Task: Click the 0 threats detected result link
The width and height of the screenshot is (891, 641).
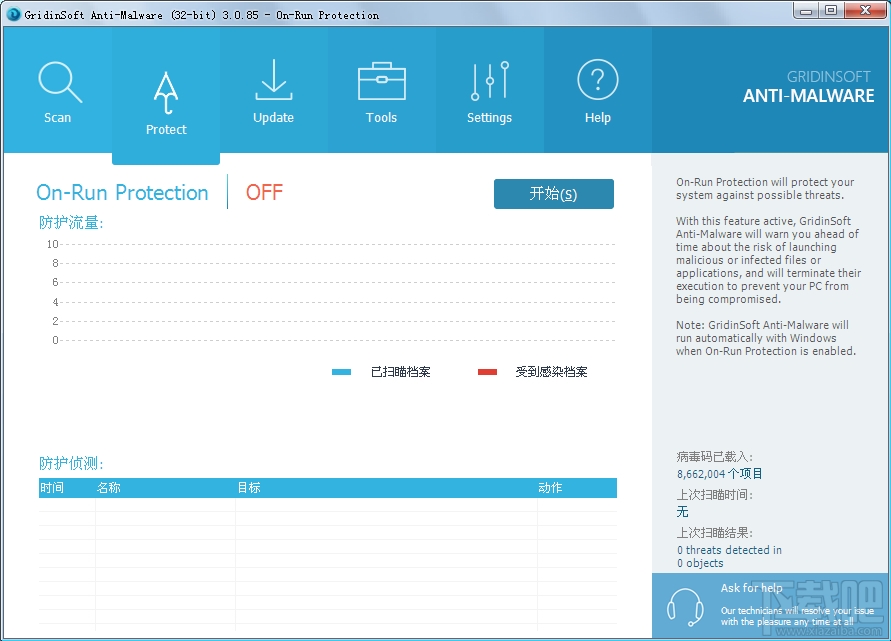Action: (728, 550)
